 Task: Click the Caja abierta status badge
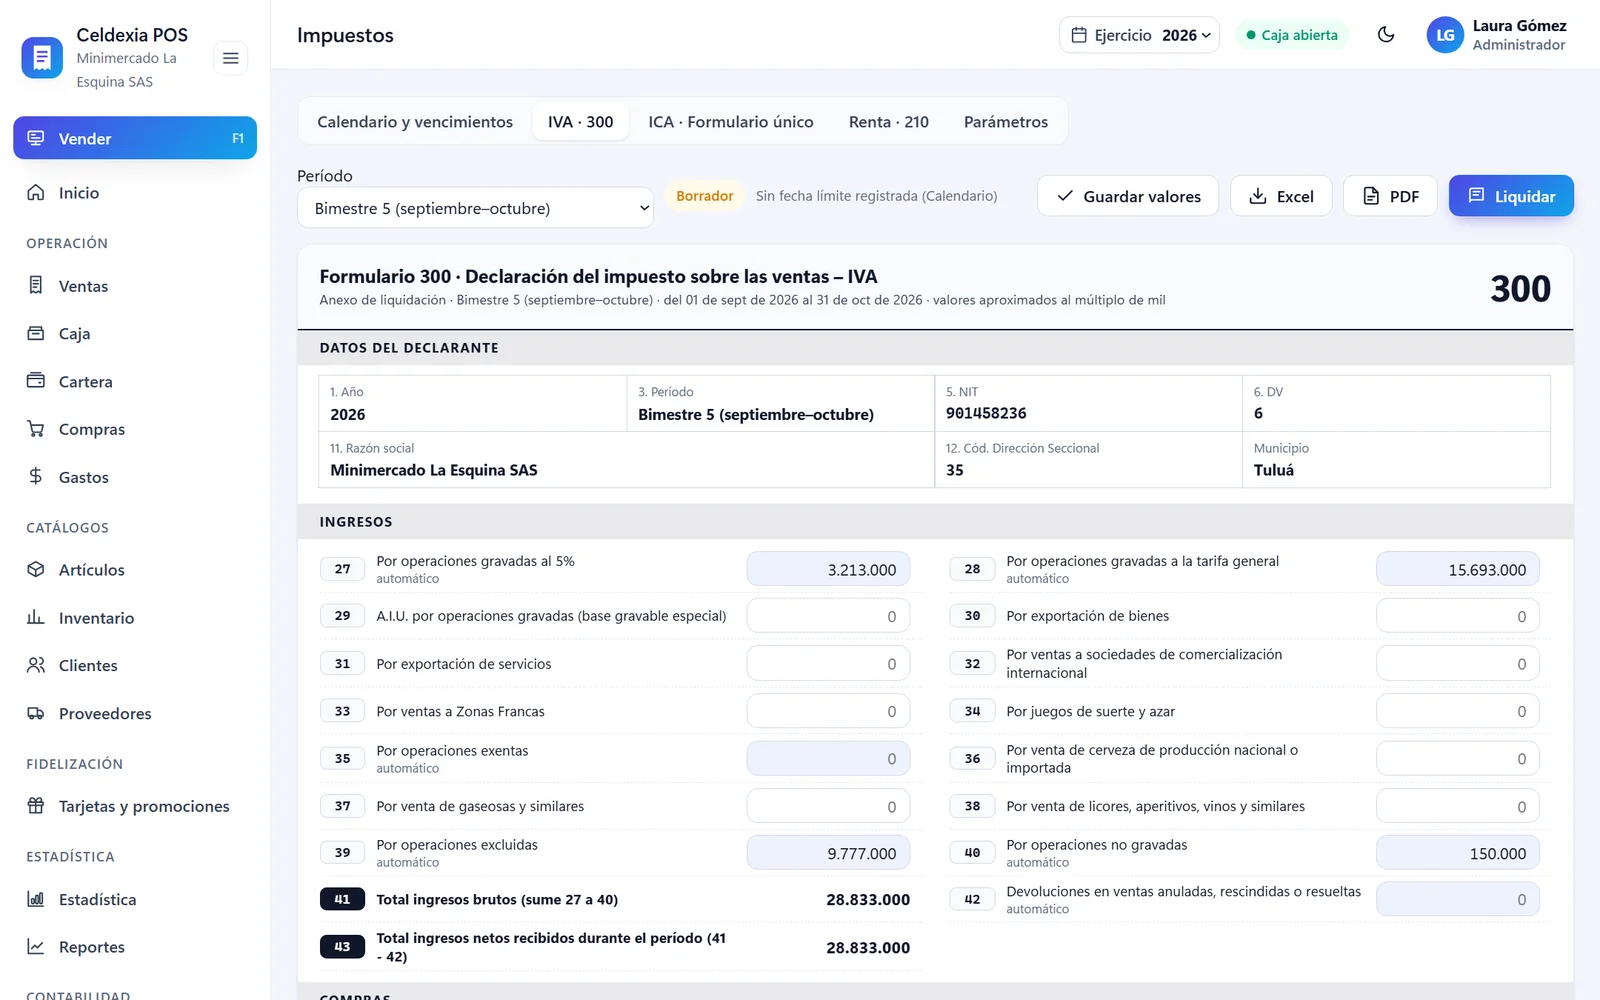tap(1292, 35)
